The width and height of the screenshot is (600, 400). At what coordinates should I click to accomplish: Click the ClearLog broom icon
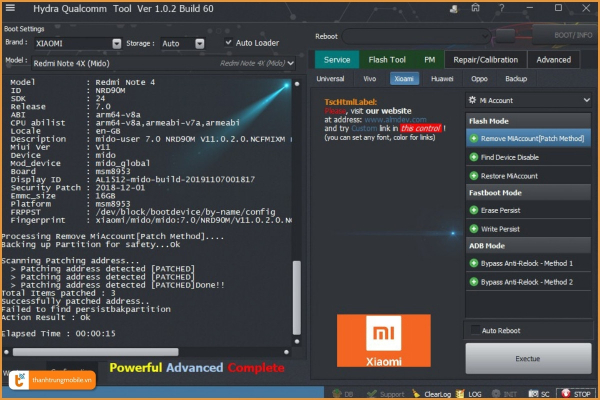click(x=415, y=394)
